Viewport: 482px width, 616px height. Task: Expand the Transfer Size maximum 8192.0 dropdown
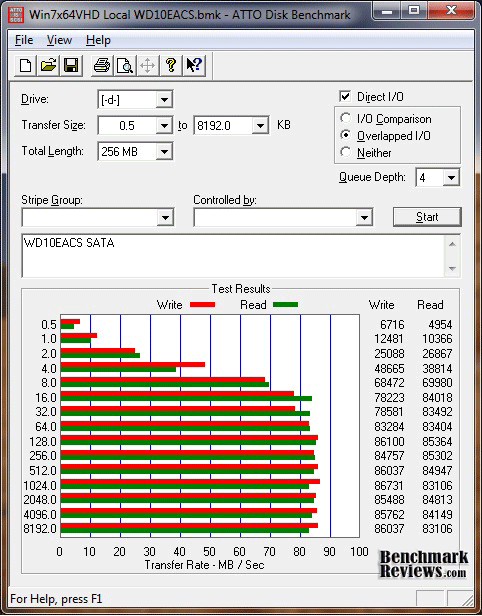point(260,126)
